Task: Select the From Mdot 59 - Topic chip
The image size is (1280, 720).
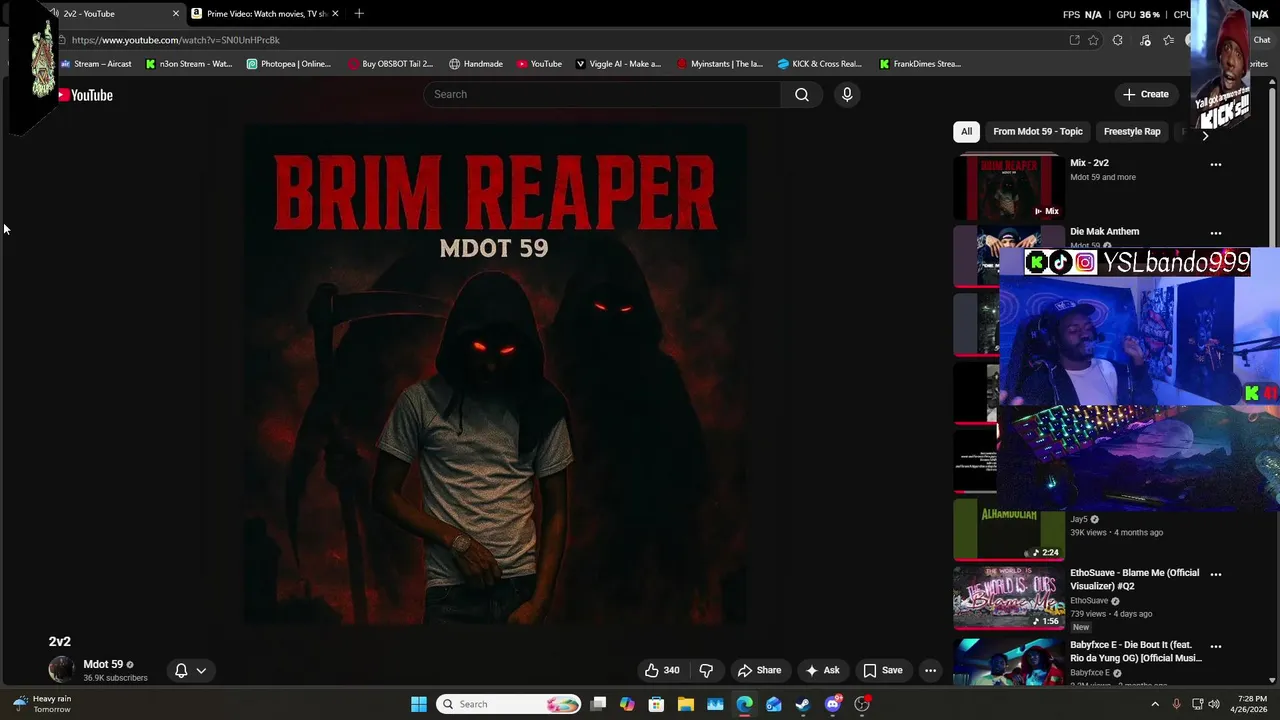Action: [1038, 131]
